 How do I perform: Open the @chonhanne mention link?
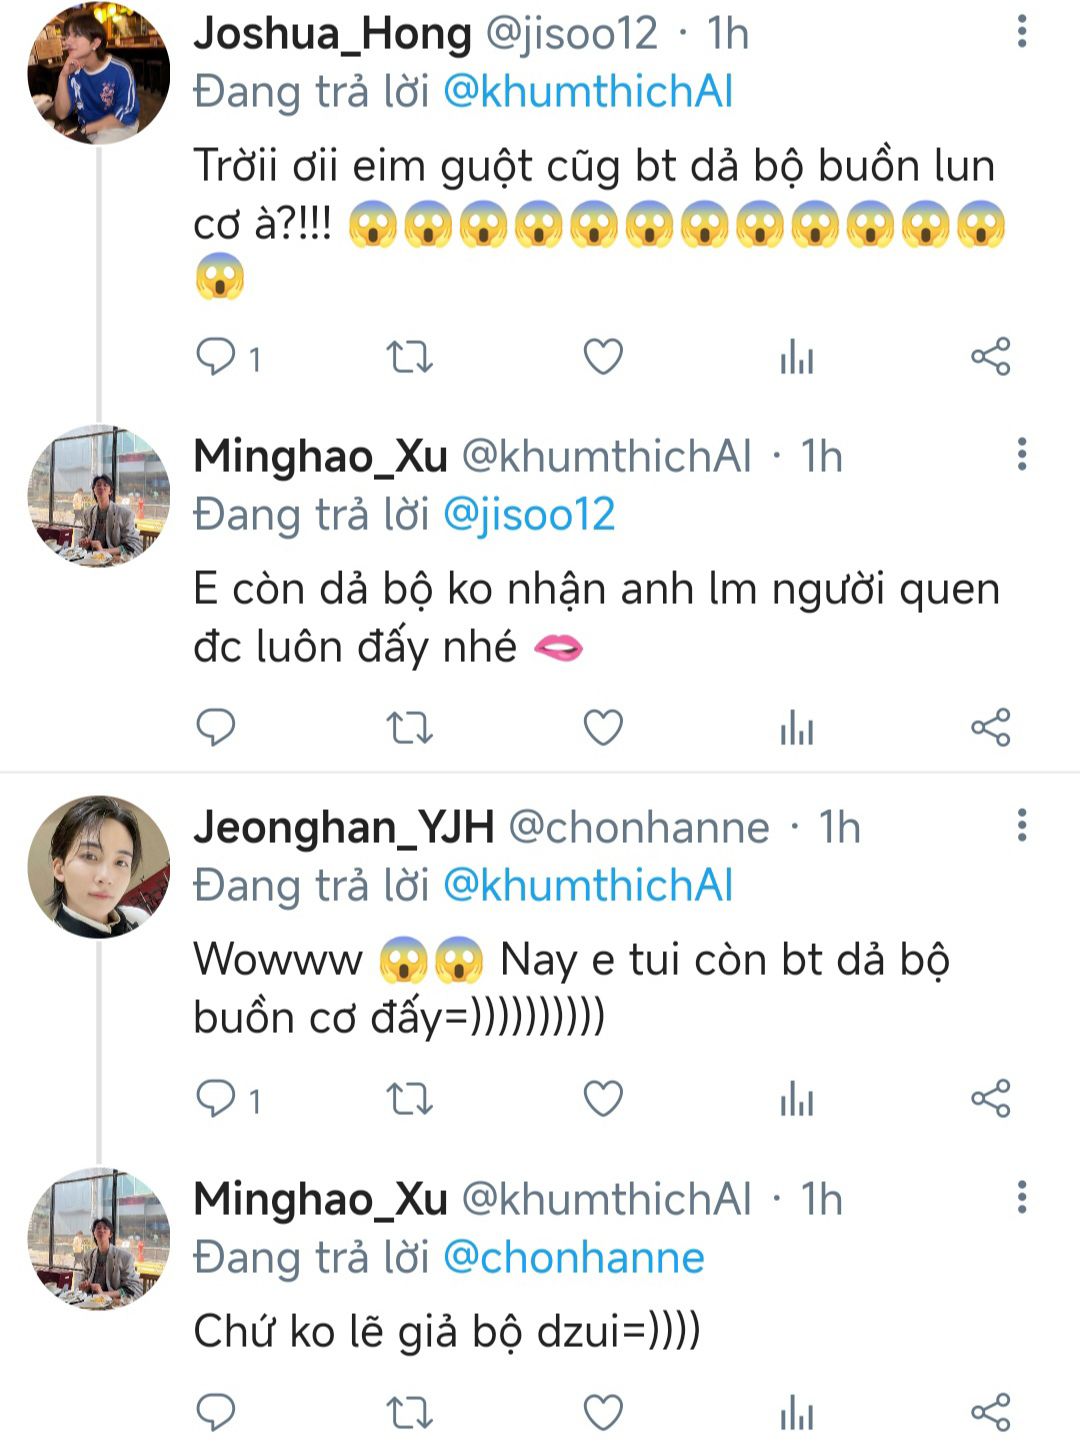(x=573, y=1258)
